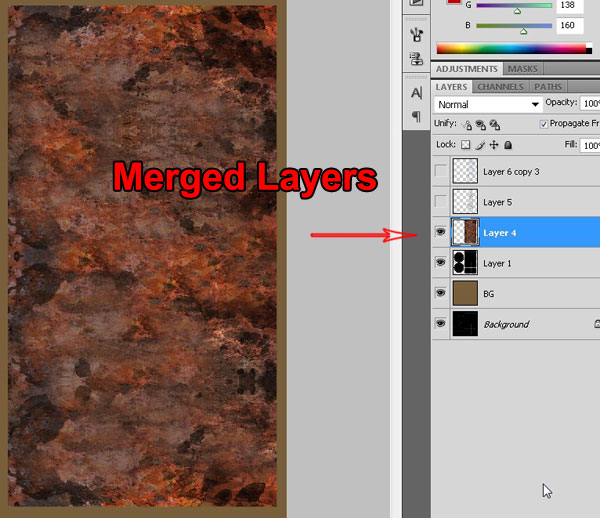
Task: Click the lock all padlock icon
Action: click(x=508, y=145)
